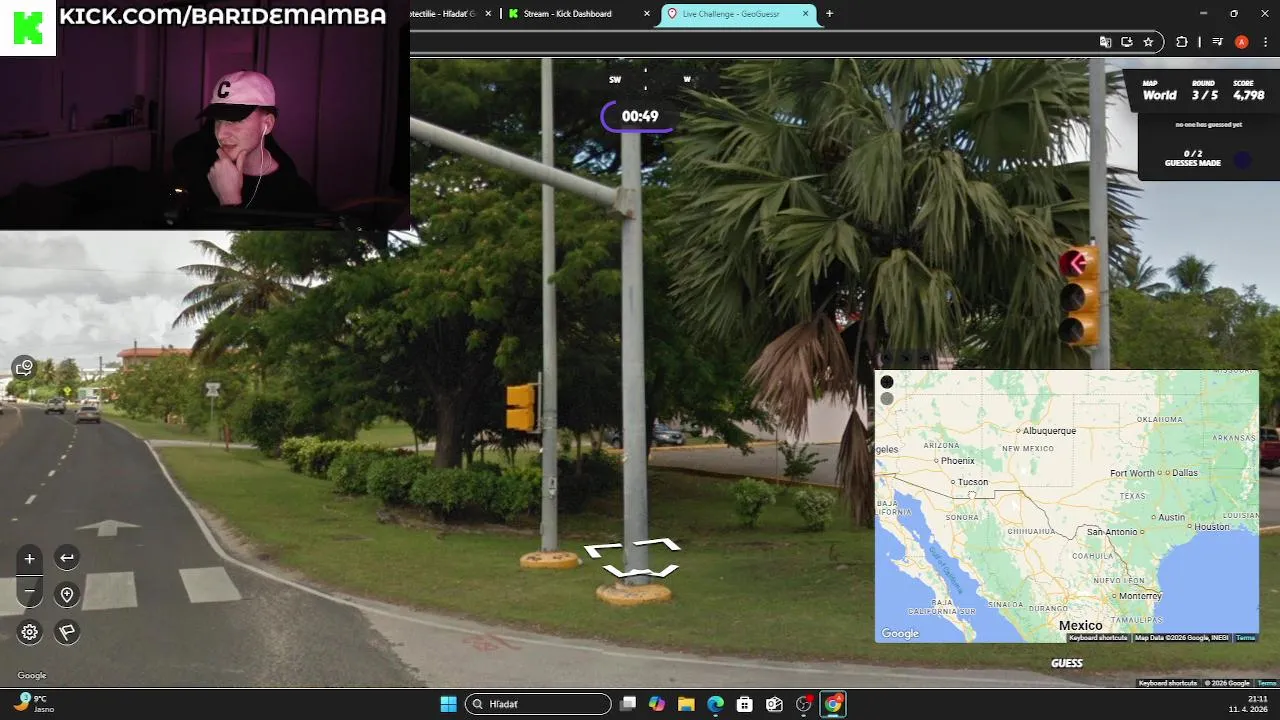Open the Google logo link on the map
Viewport: 1280px width, 720px height.
pos(900,634)
